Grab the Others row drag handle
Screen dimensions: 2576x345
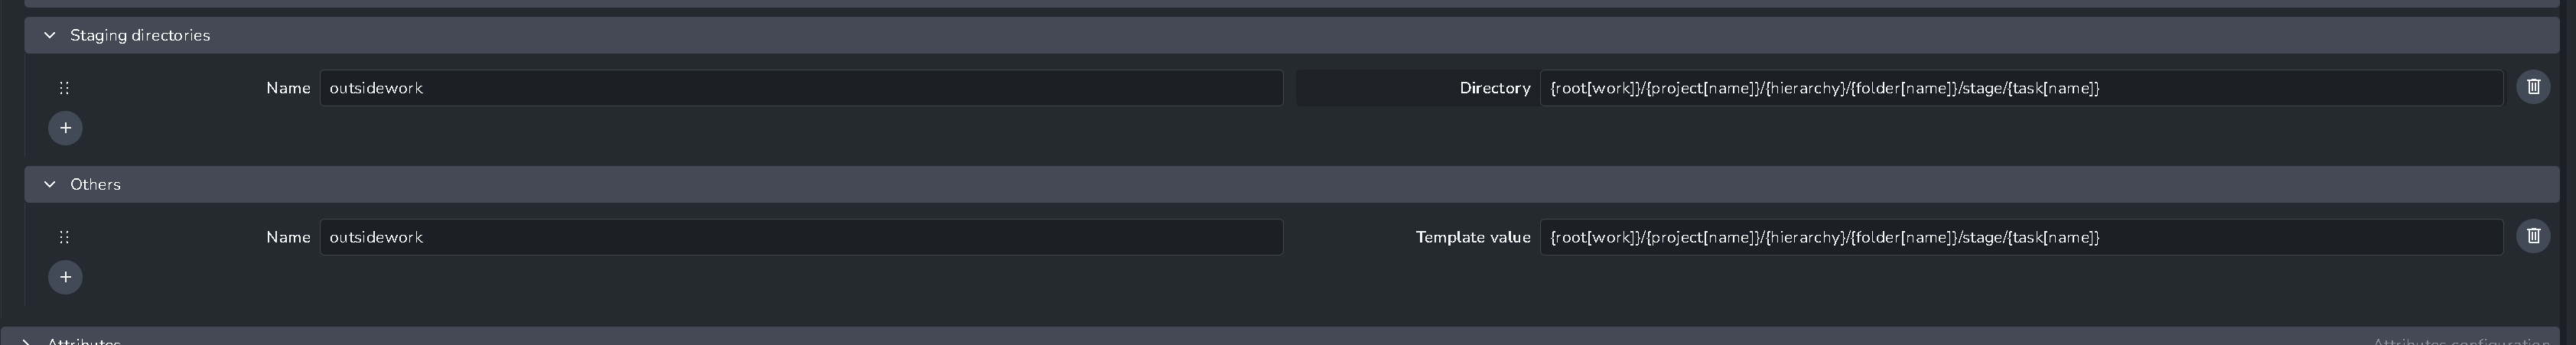pos(64,237)
